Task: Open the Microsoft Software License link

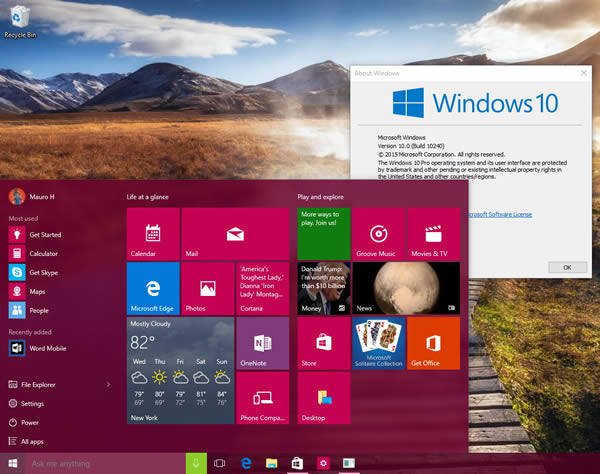Action: (x=500, y=214)
